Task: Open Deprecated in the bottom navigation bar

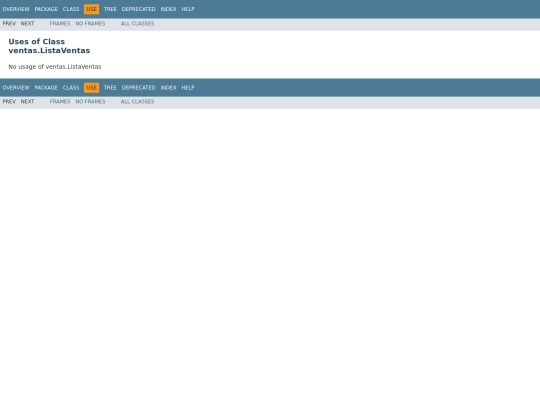Action: (x=138, y=88)
